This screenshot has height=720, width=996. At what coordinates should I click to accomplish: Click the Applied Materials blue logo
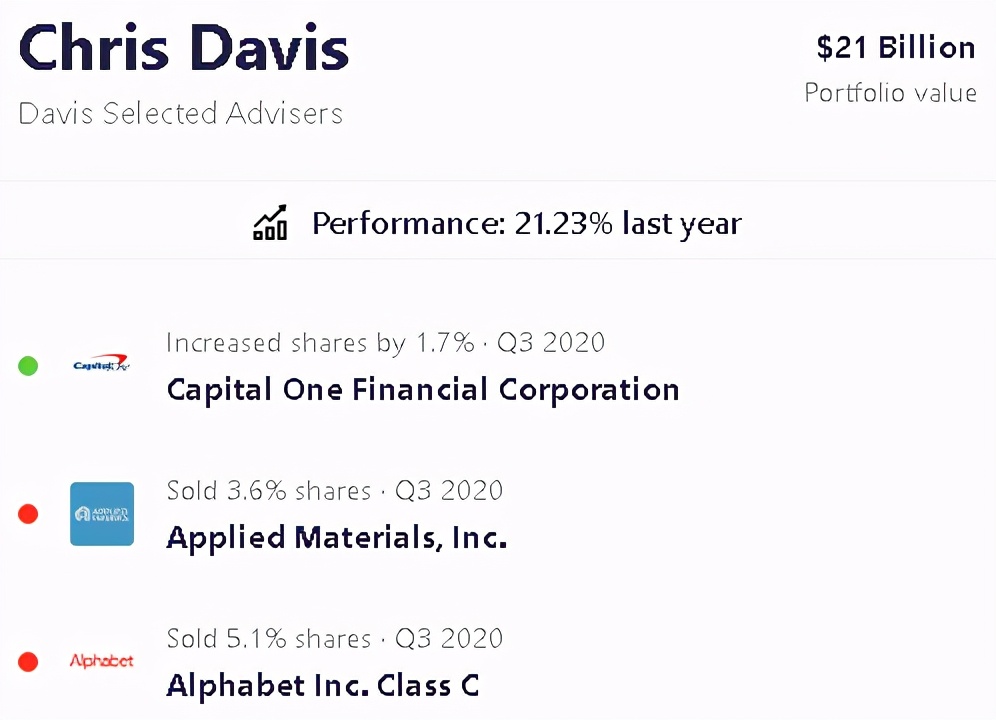[x=102, y=514]
